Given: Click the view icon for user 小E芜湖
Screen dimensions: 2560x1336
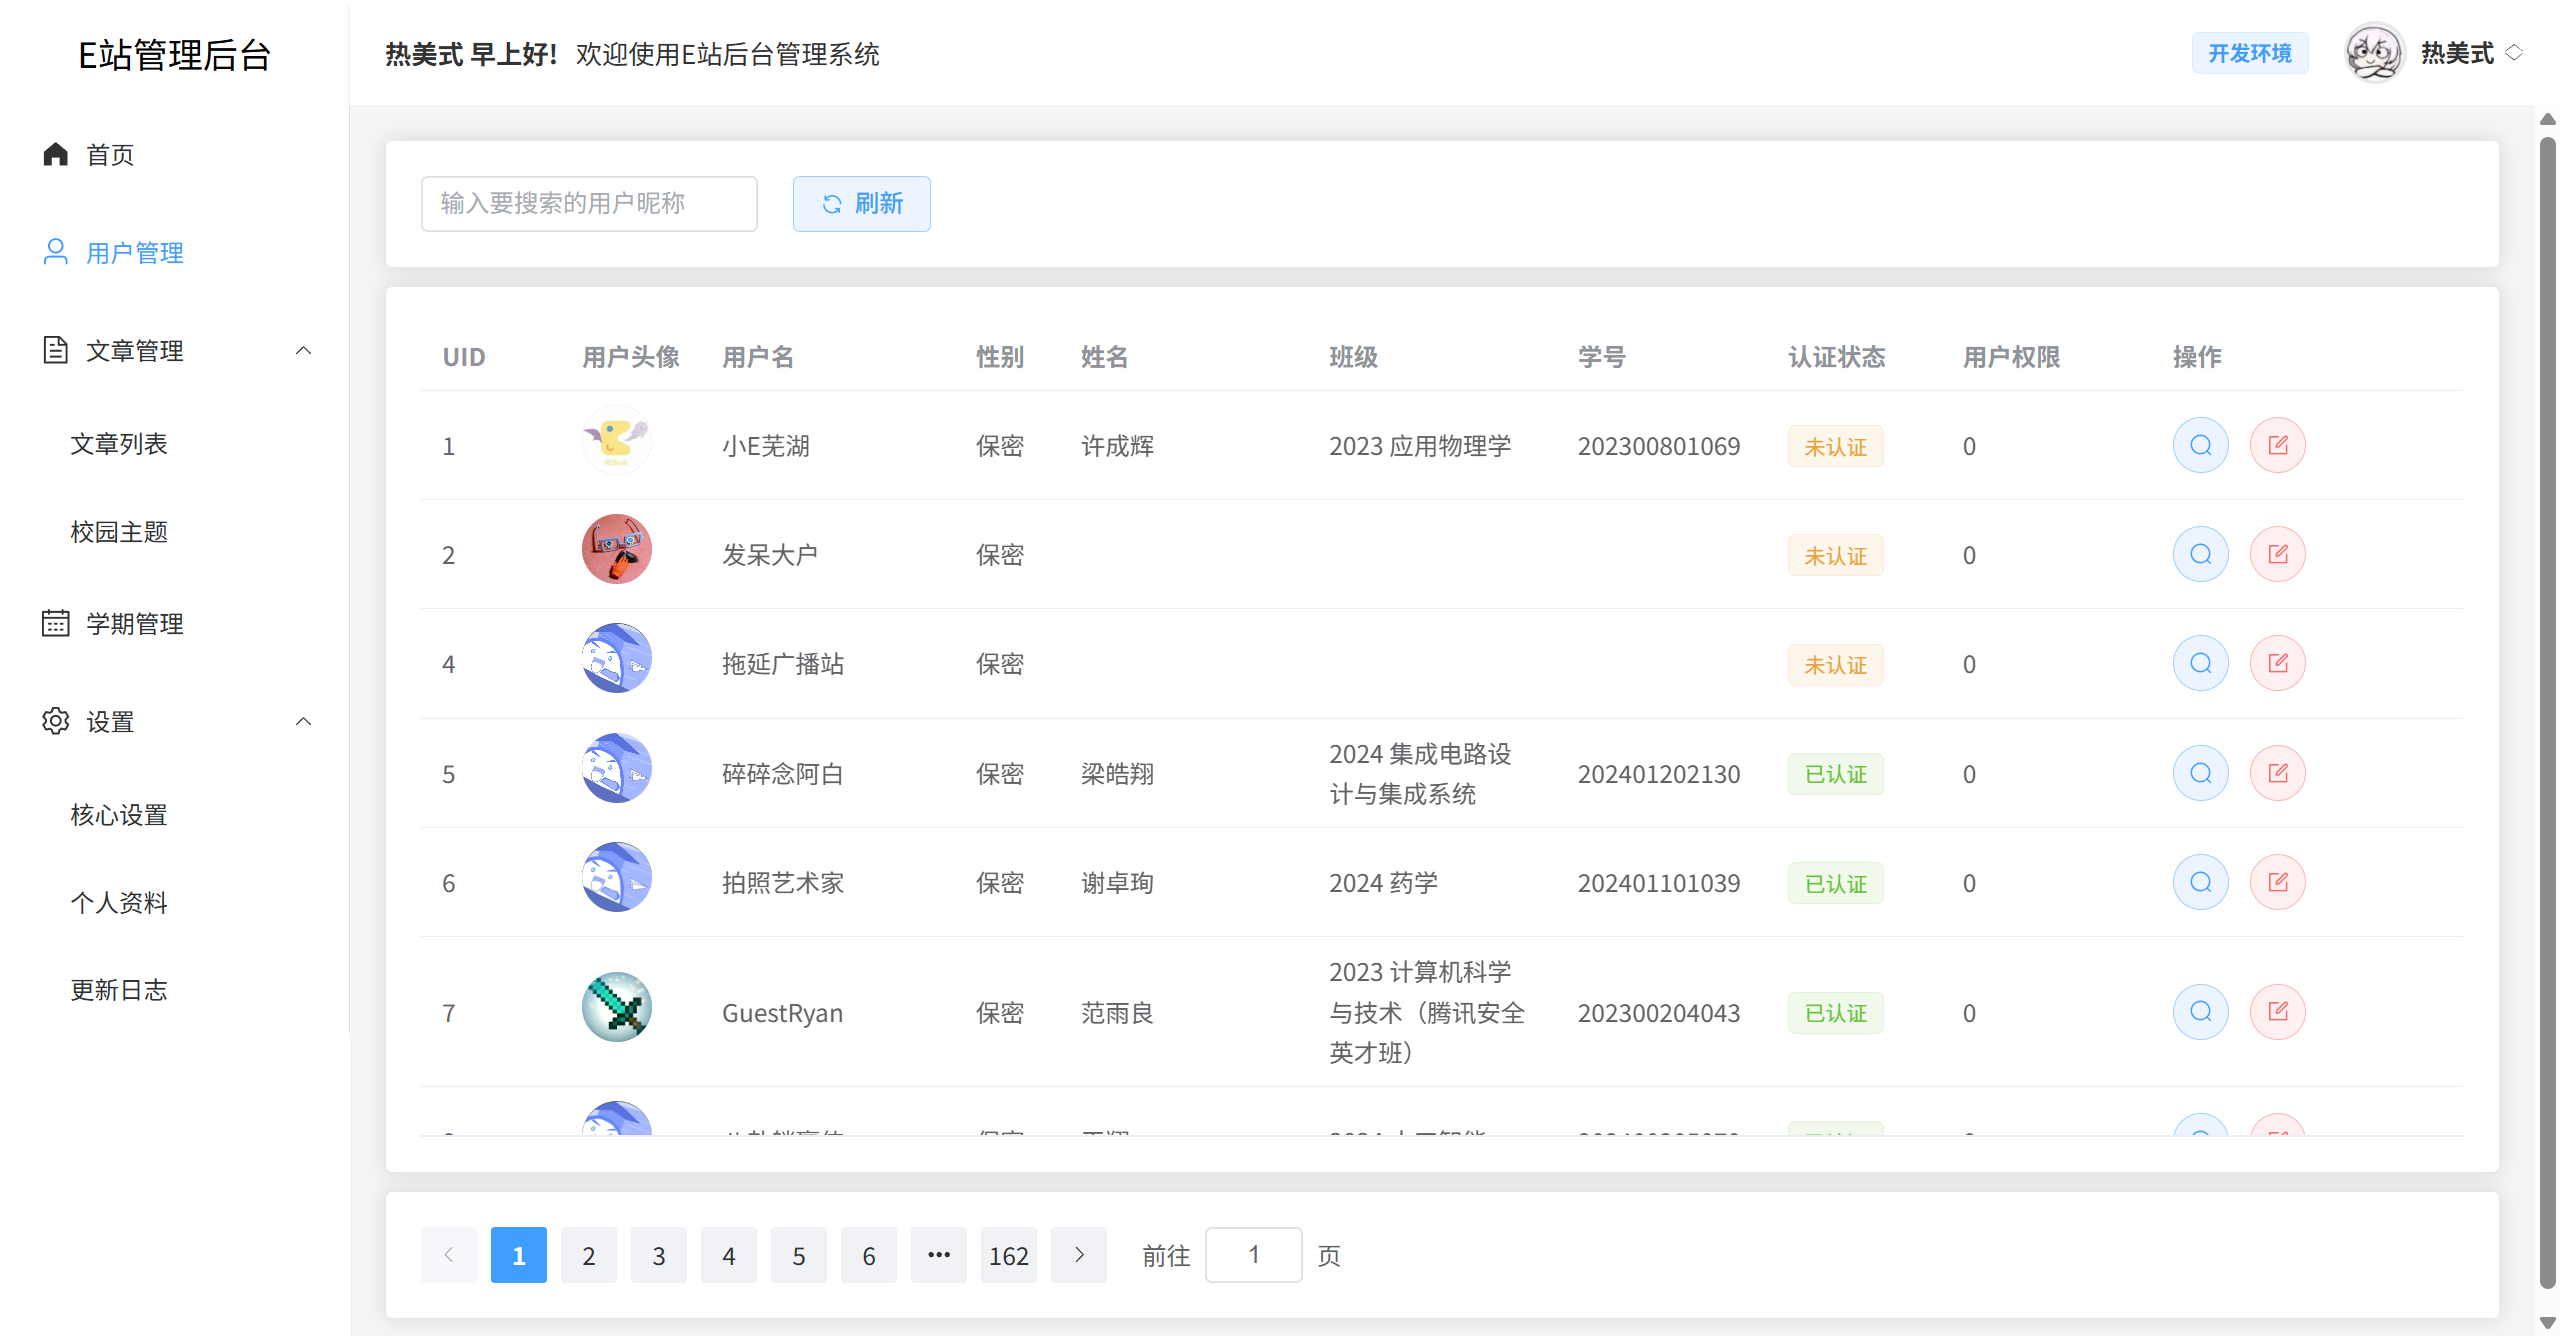Looking at the screenshot, I should point(2200,445).
